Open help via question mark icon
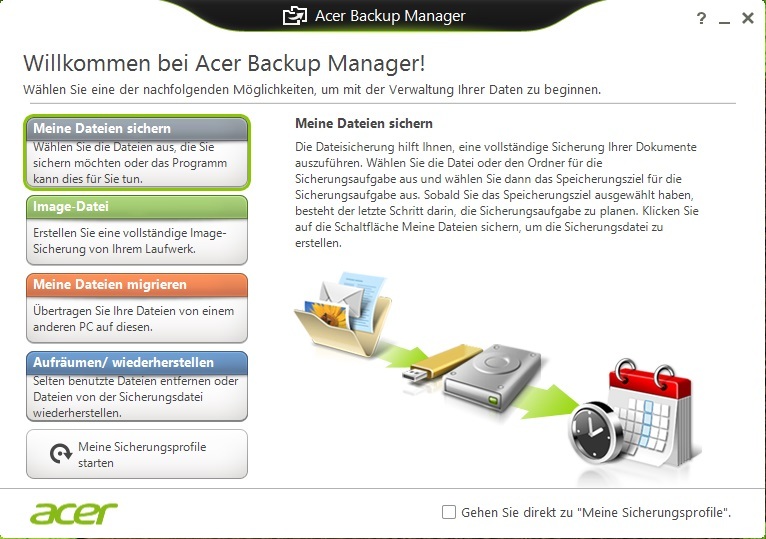Viewport: 766px width, 539px height. 701,18
